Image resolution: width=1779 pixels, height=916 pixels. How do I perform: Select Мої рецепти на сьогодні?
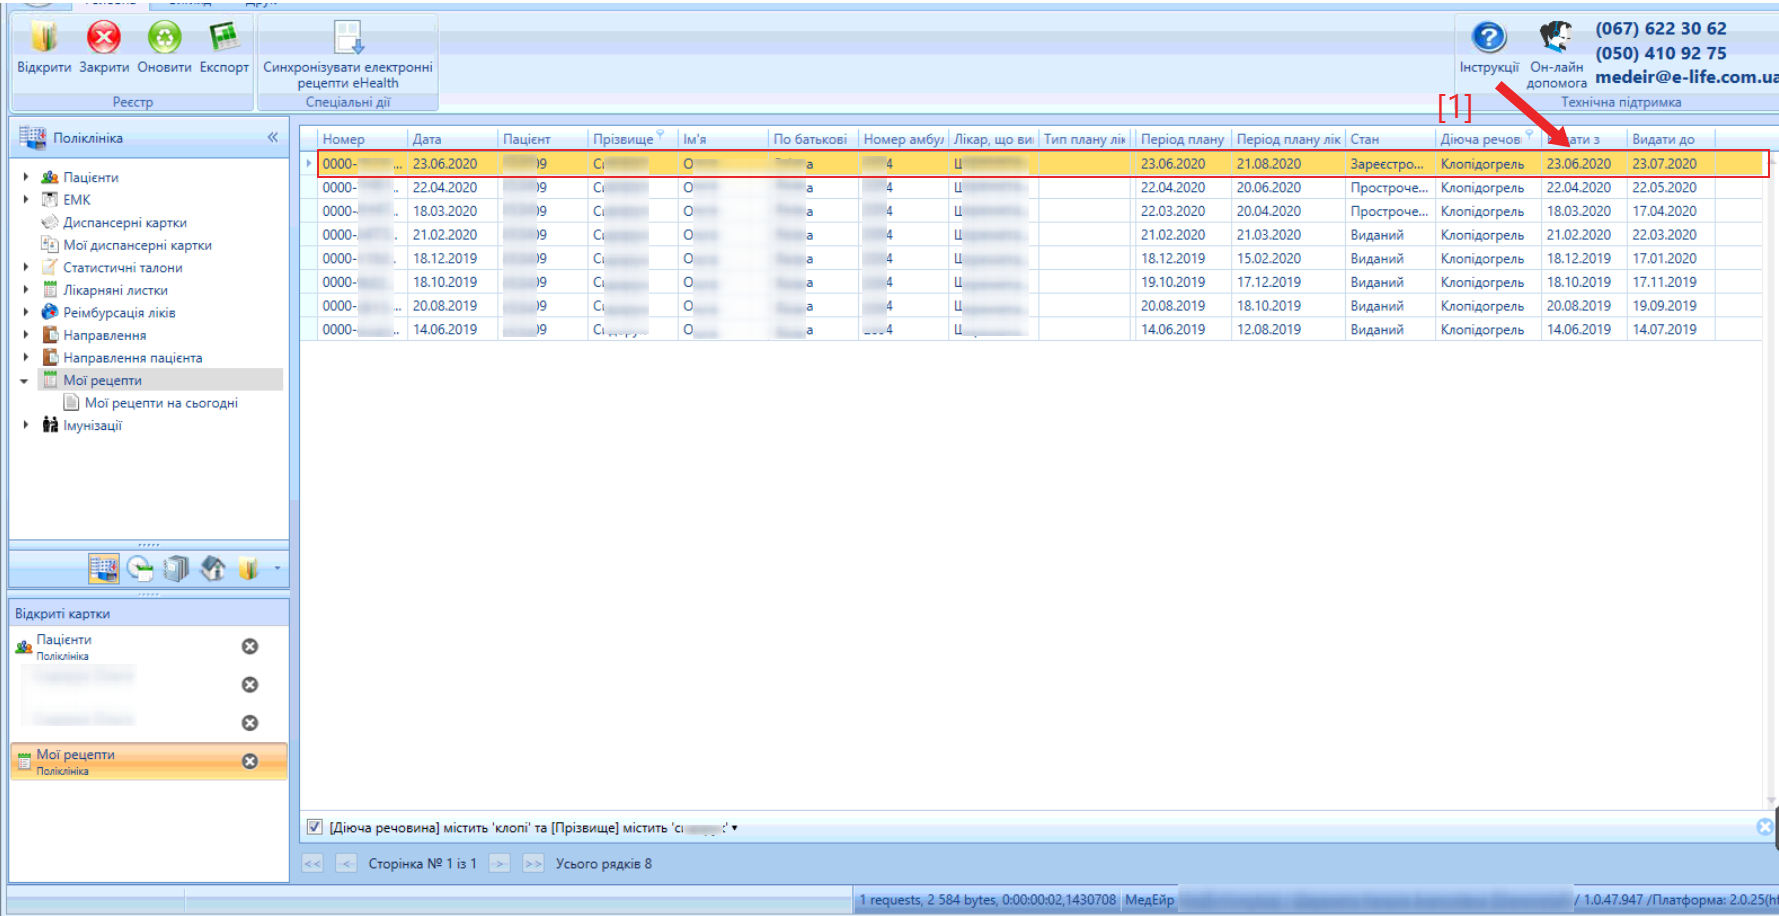[161, 403]
